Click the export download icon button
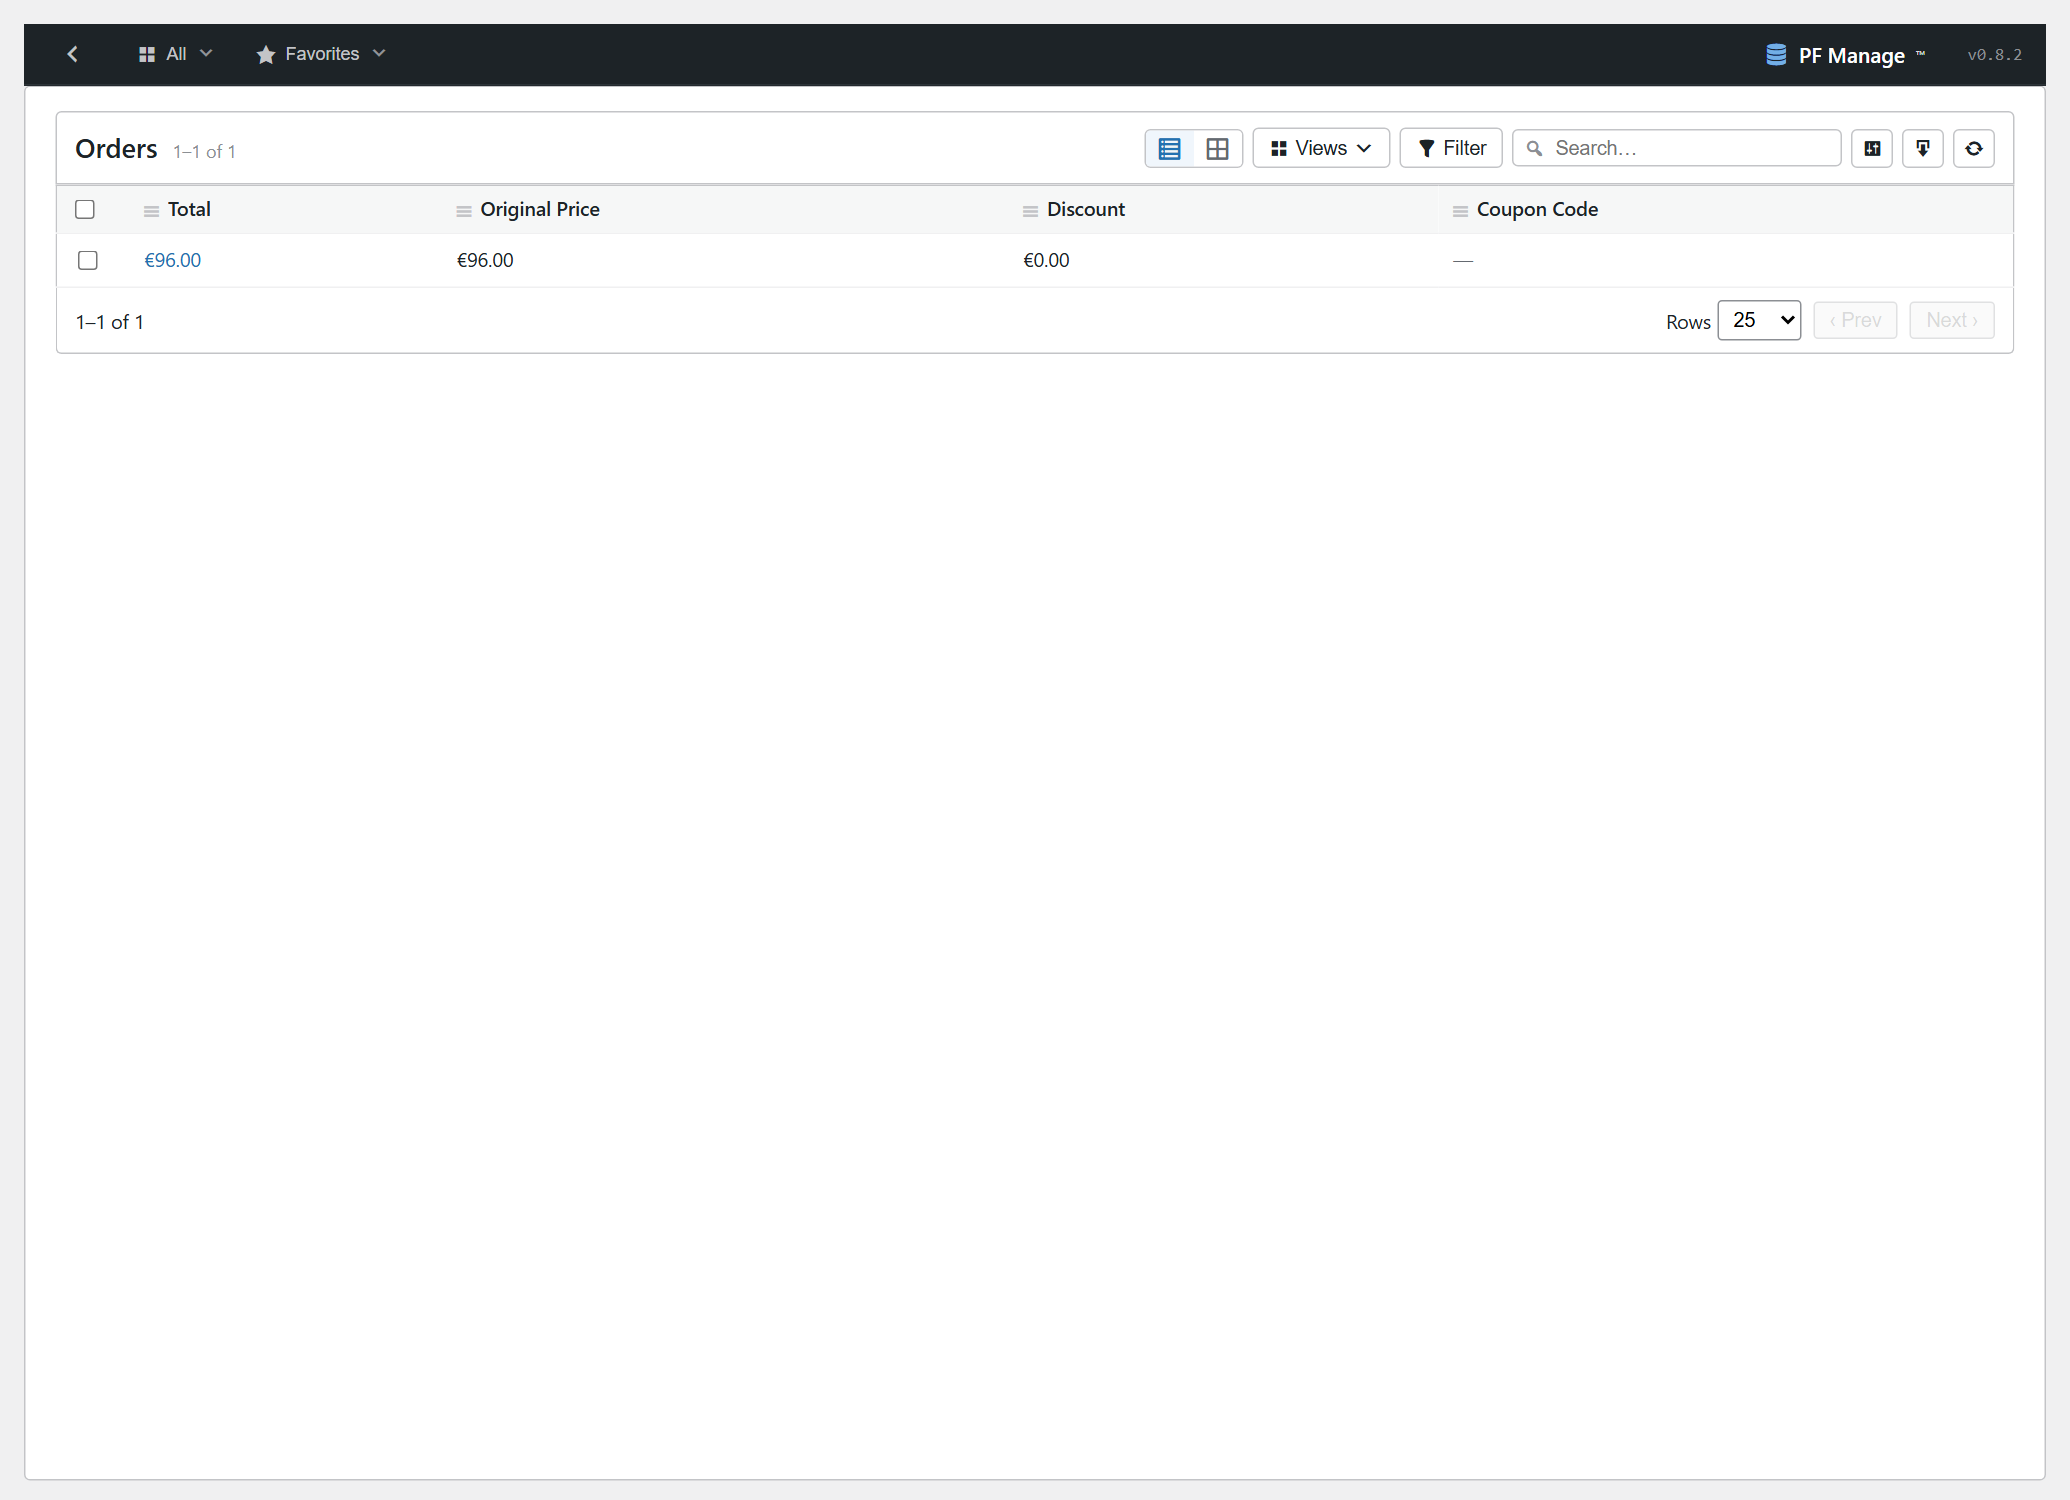 1923,149
